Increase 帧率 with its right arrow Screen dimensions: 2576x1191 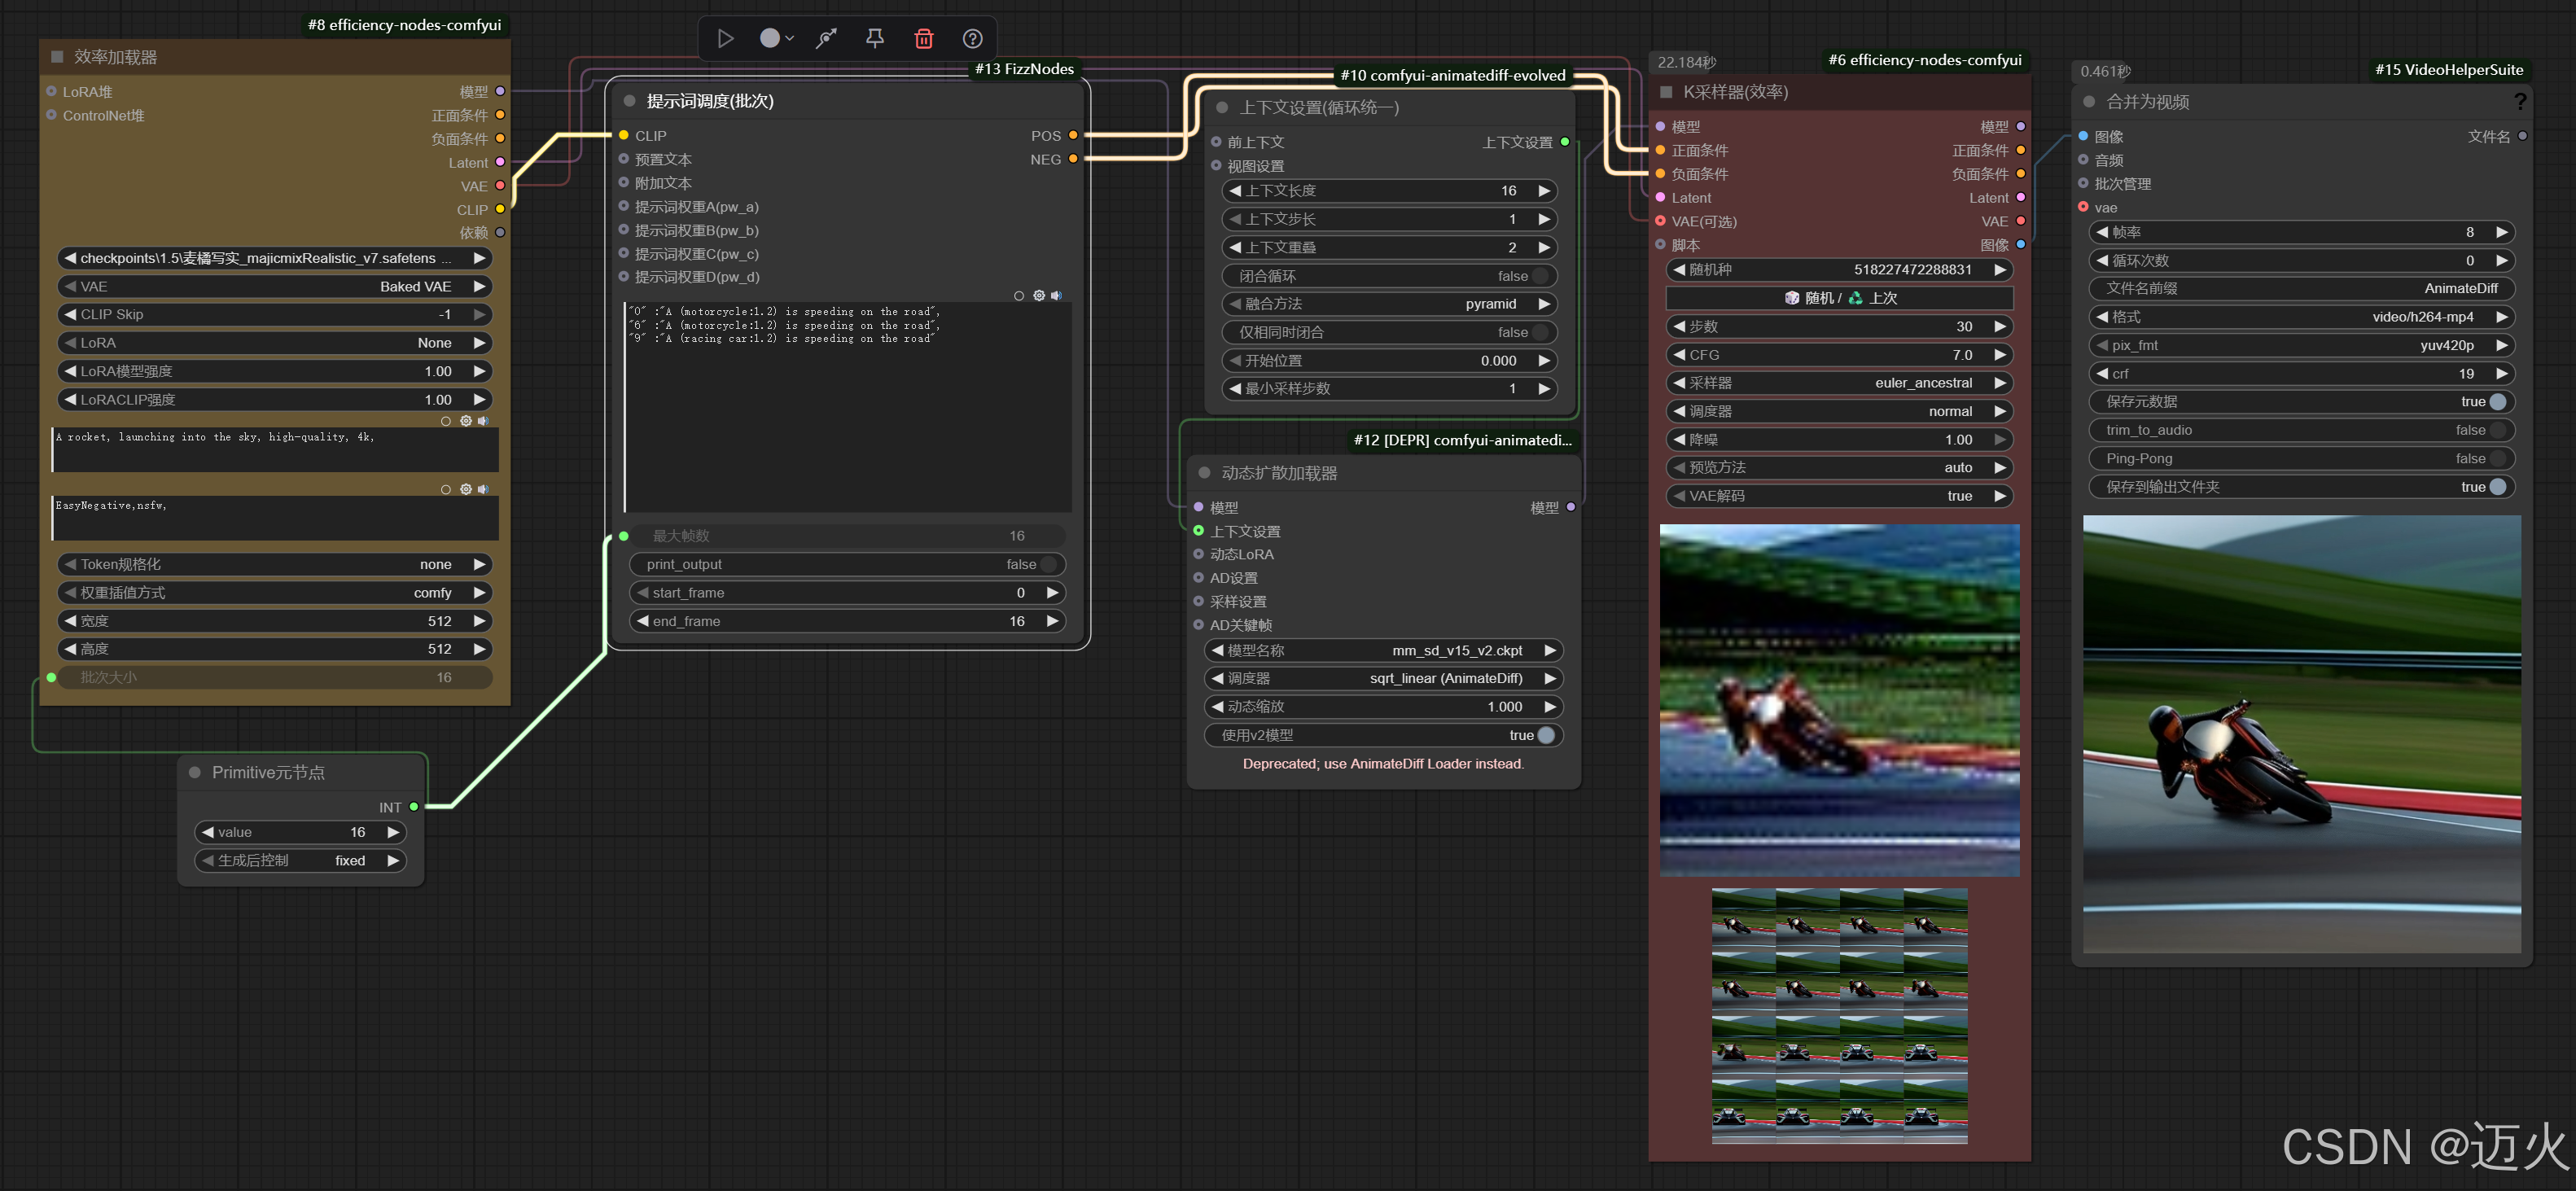[x=2502, y=232]
